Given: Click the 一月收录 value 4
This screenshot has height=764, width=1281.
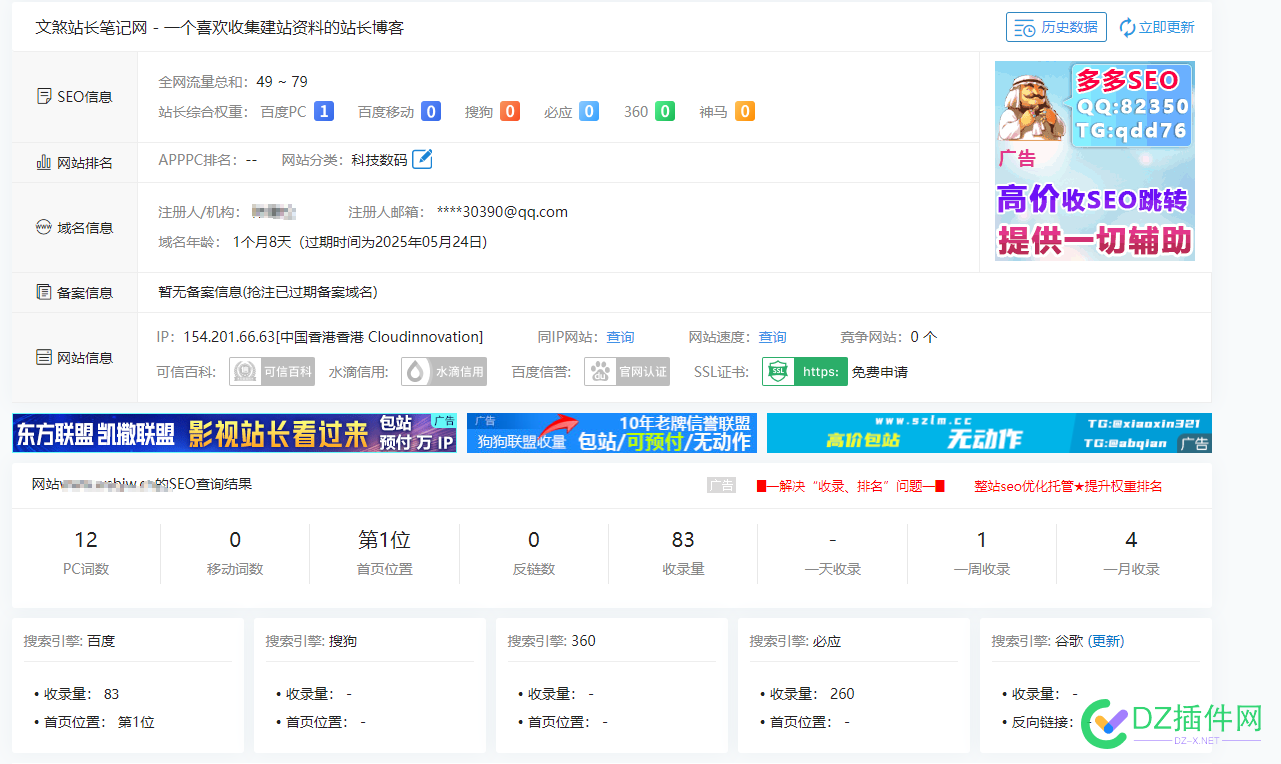Looking at the screenshot, I should pos(1131,540).
